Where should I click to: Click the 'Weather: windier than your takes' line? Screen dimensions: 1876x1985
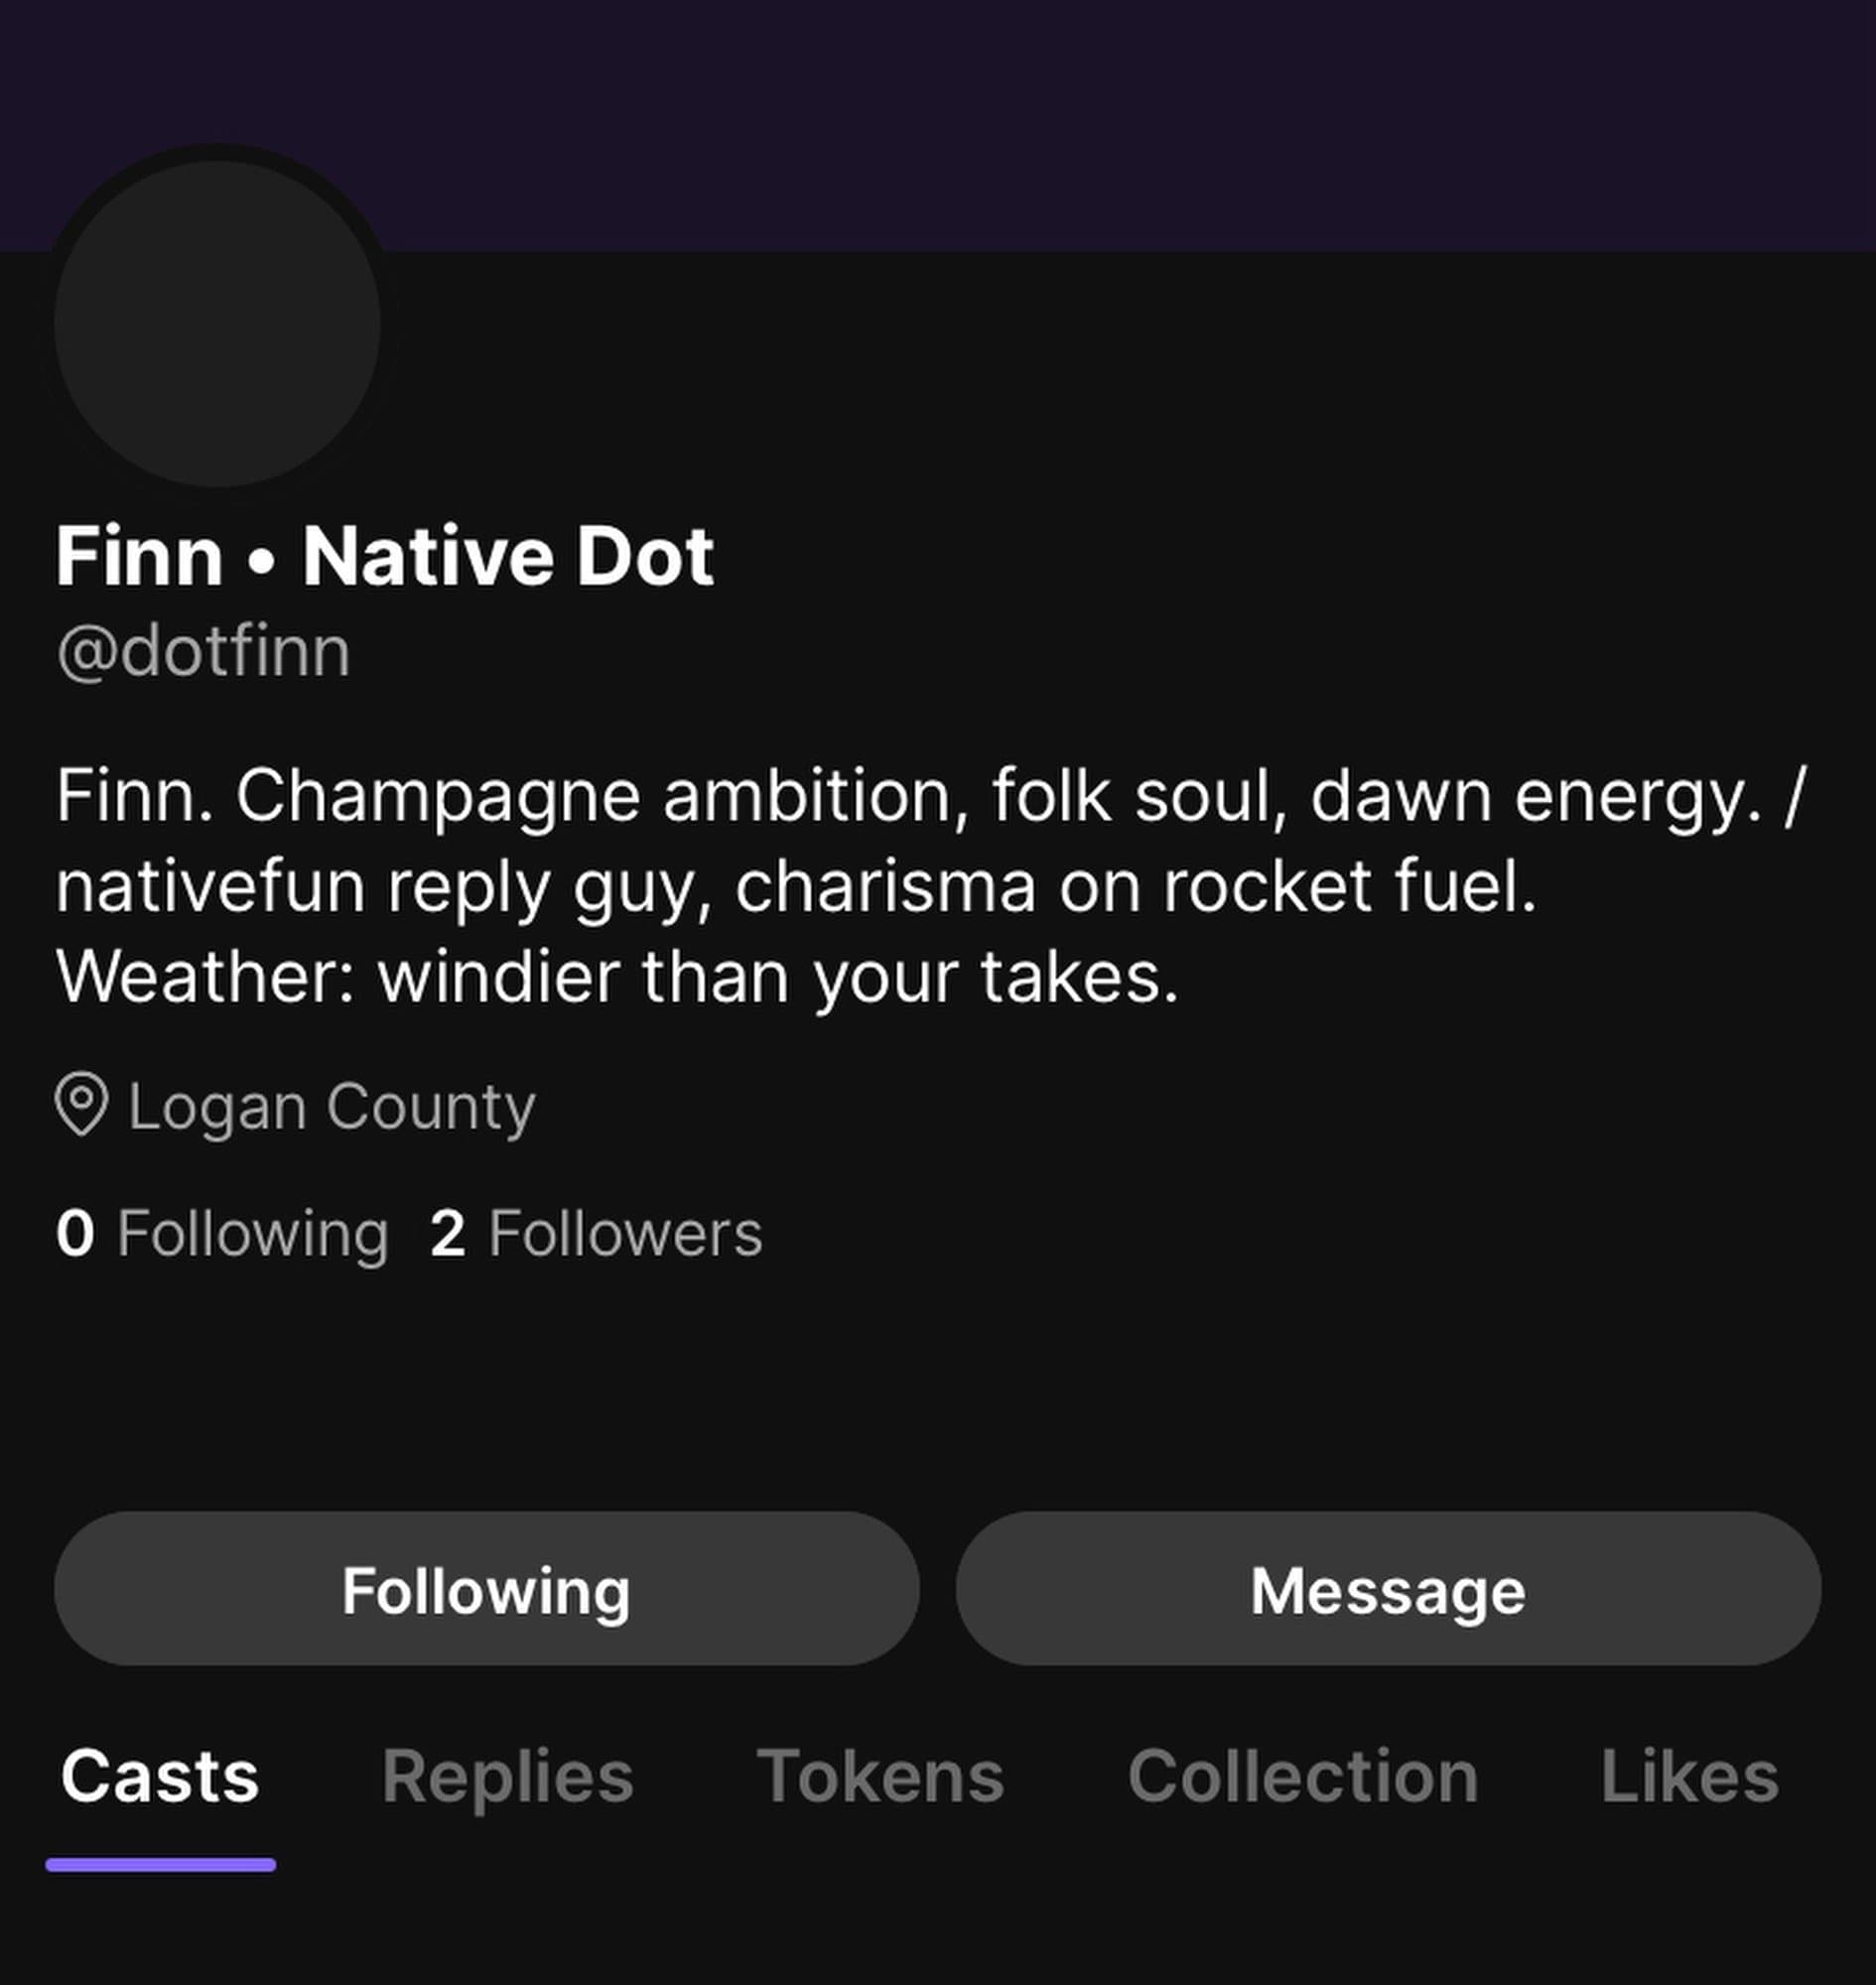617,977
